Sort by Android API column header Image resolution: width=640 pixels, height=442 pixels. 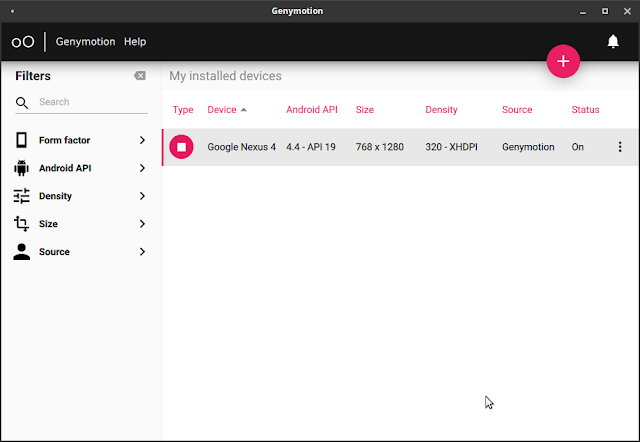[312, 110]
